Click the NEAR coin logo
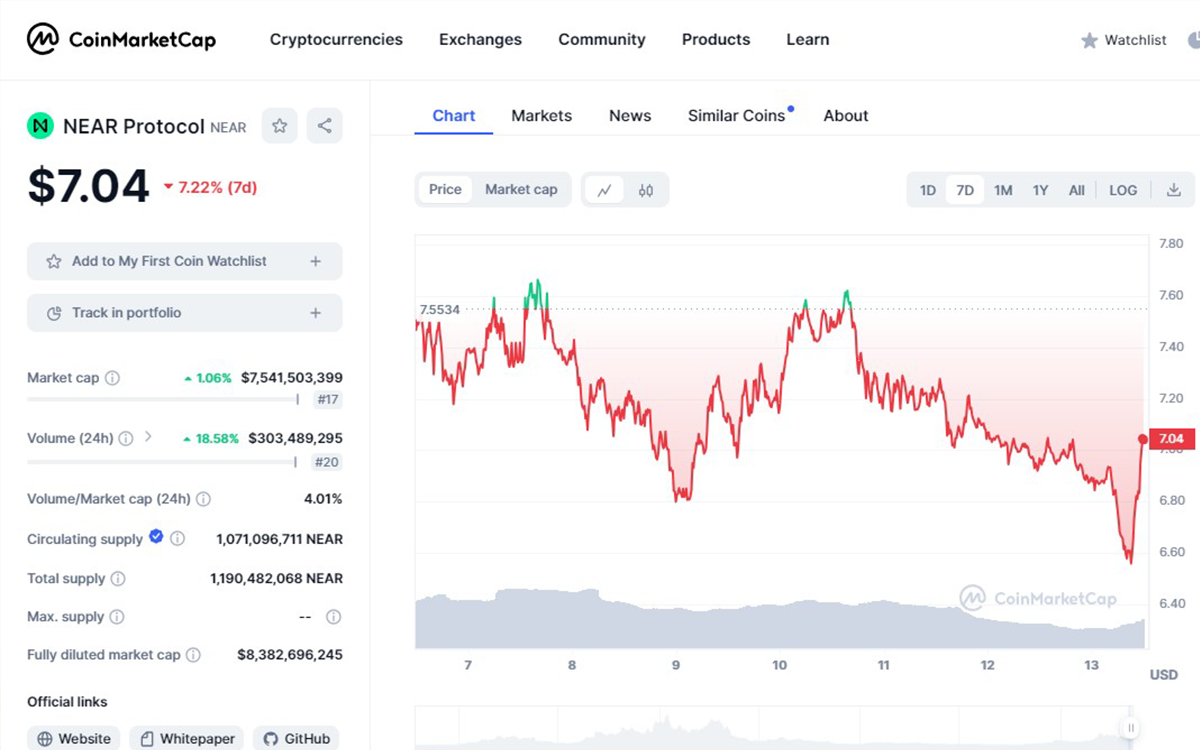 click(40, 126)
